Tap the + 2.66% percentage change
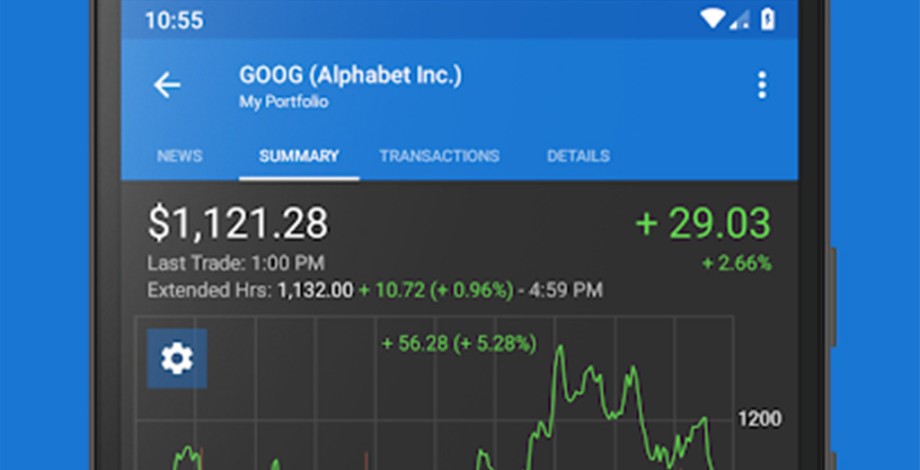The width and height of the screenshot is (920, 470). point(736,264)
